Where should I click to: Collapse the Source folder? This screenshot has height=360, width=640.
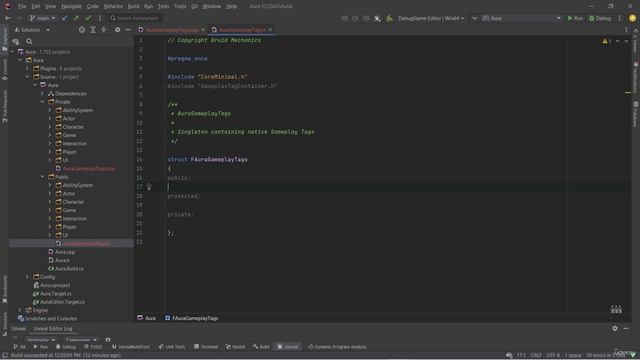[27, 77]
